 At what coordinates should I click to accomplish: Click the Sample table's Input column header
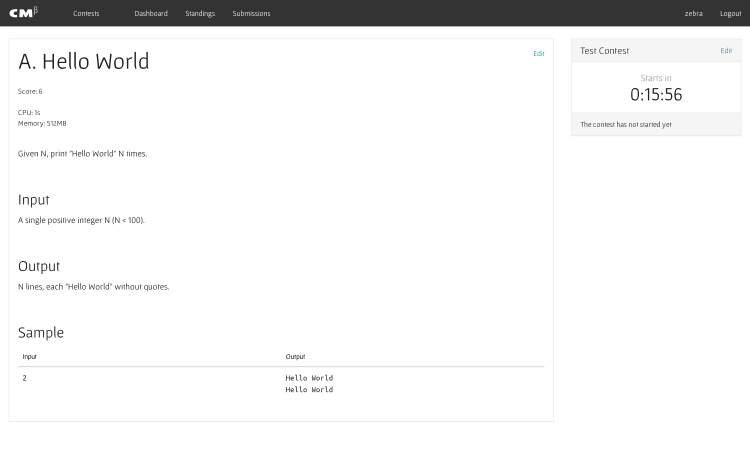[30, 357]
